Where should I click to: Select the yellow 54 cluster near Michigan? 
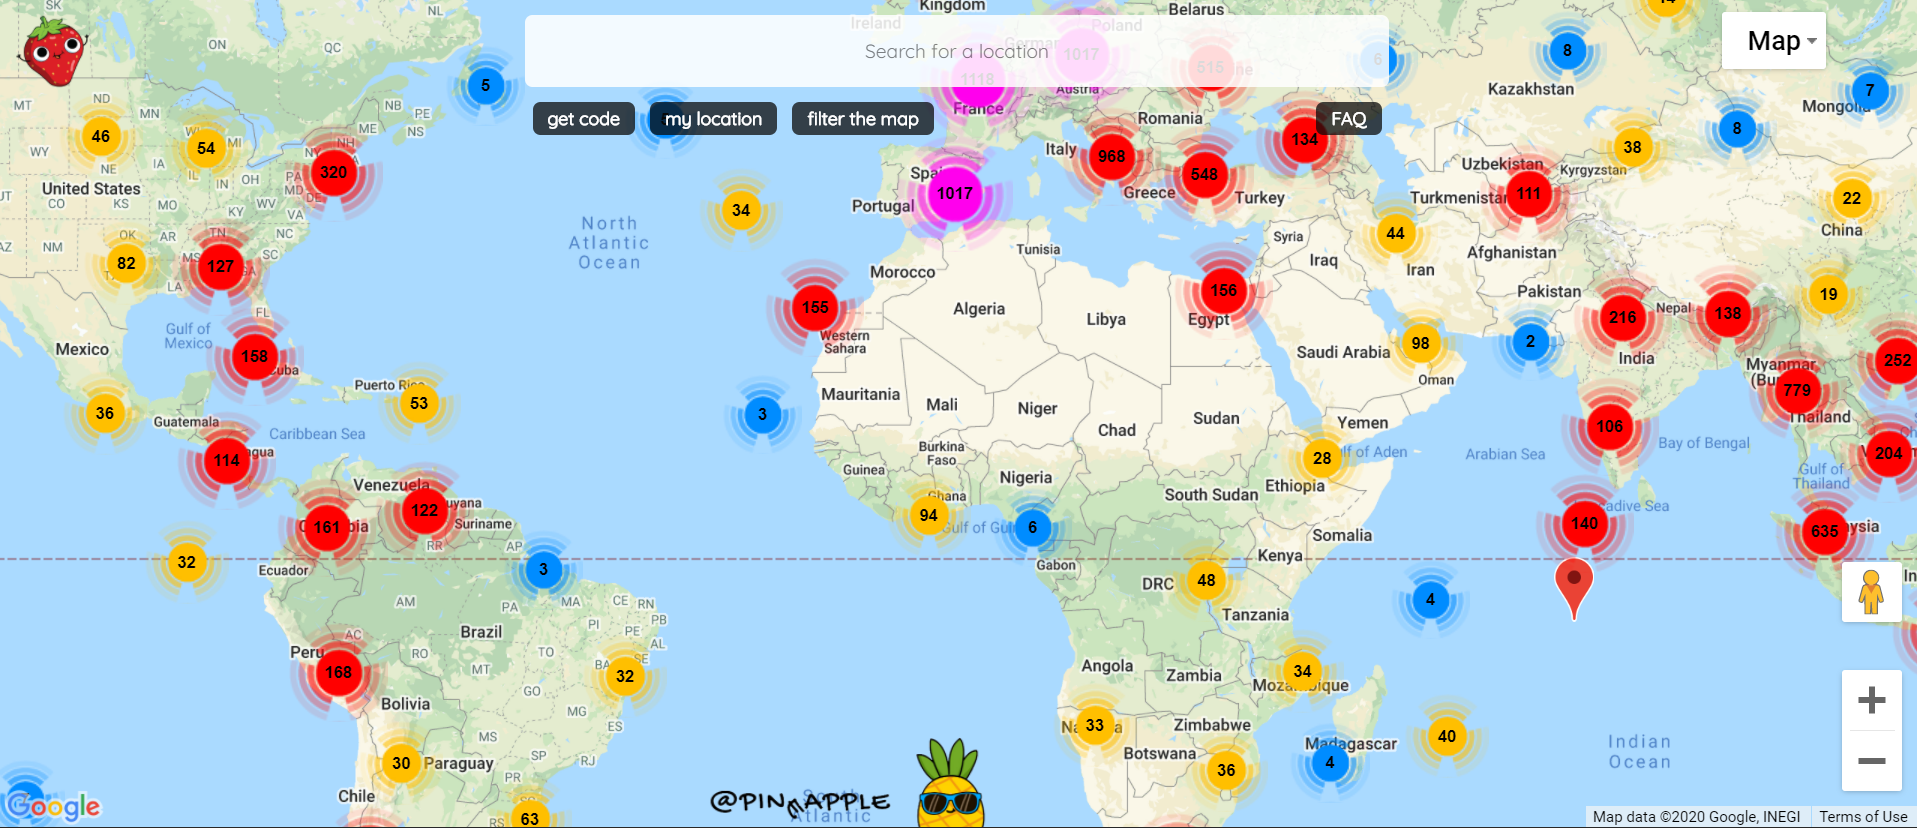tap(206, 148)
